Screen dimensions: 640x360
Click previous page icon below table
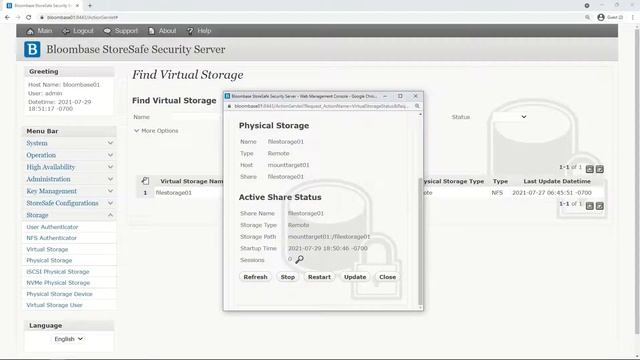[x=589, y=206]
